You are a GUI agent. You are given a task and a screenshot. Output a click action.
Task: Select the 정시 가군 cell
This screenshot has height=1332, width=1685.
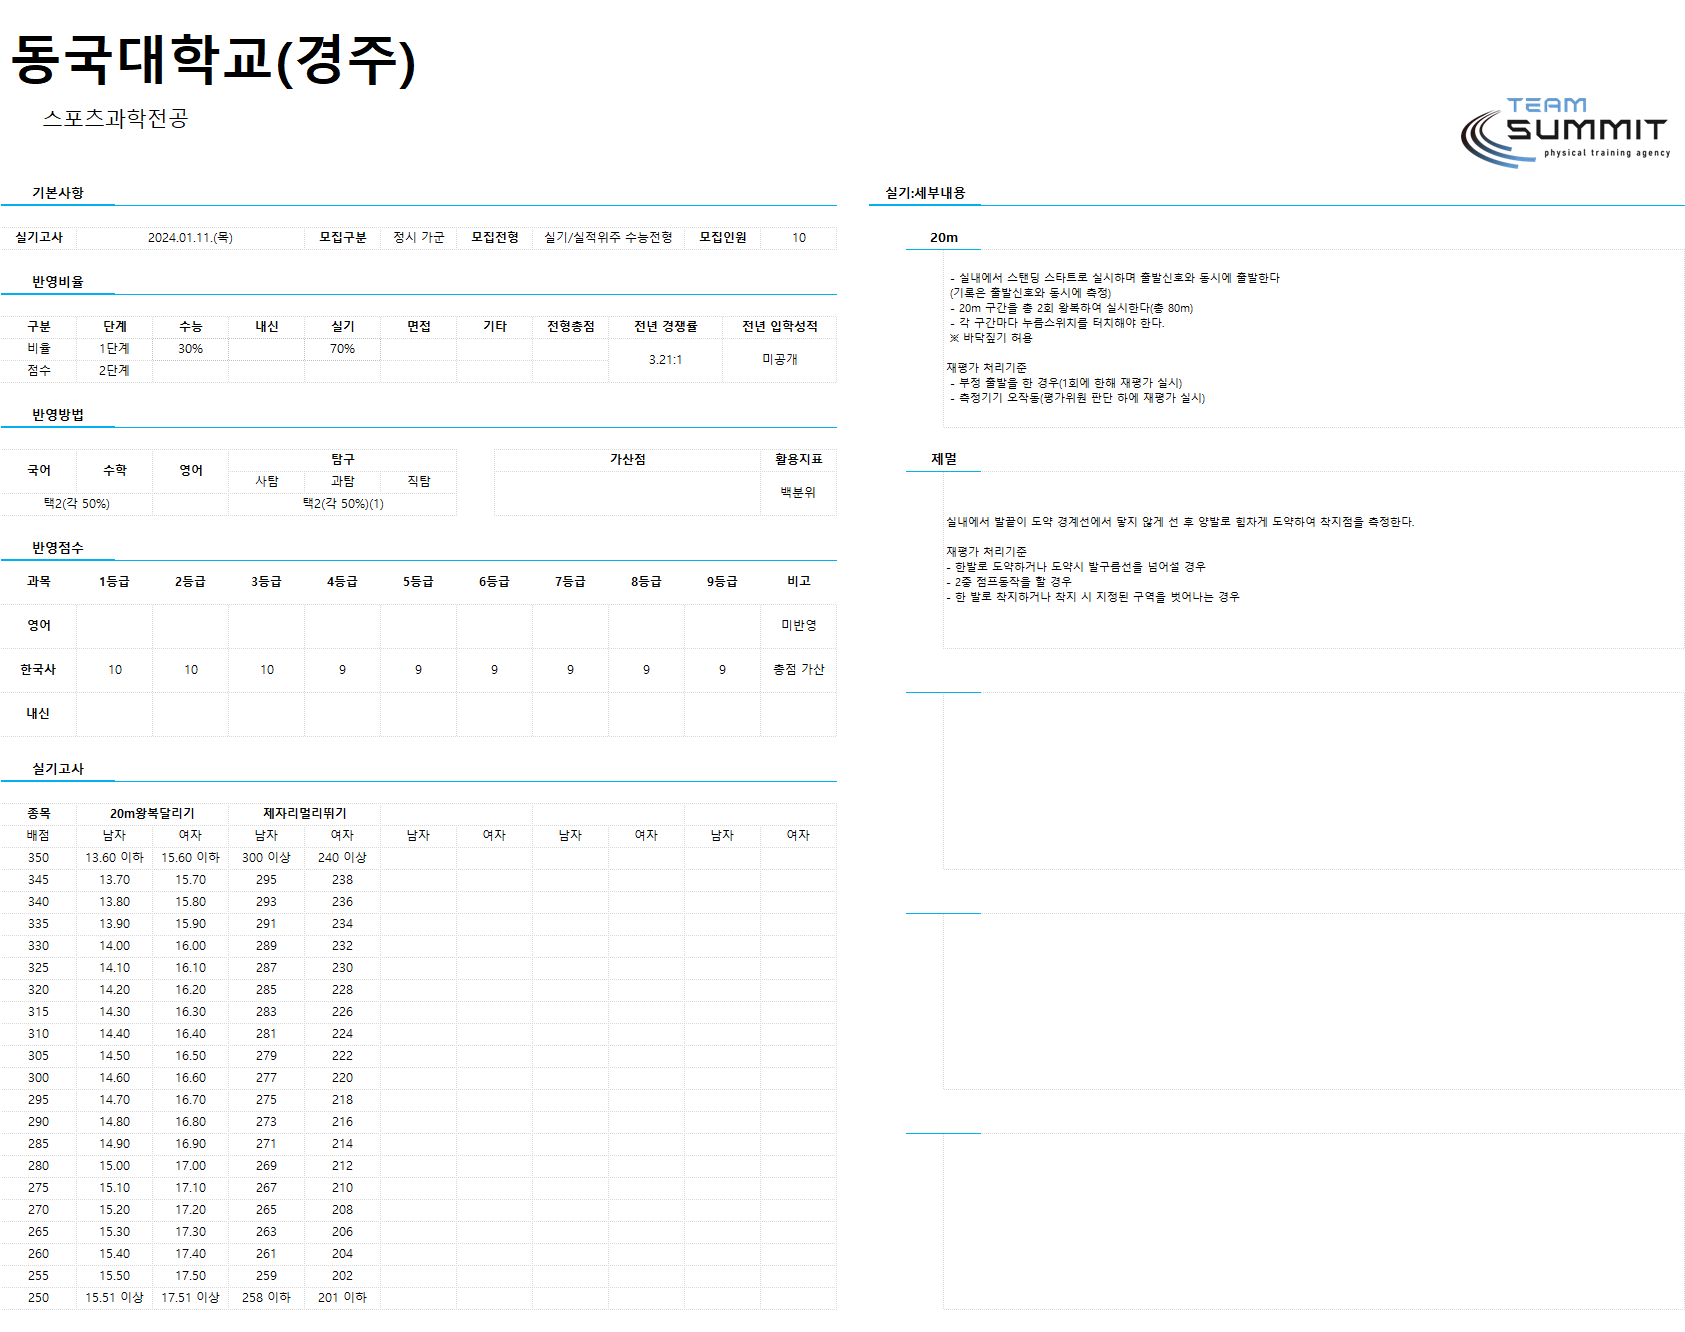pyautogui.click(x=418, y=238)
